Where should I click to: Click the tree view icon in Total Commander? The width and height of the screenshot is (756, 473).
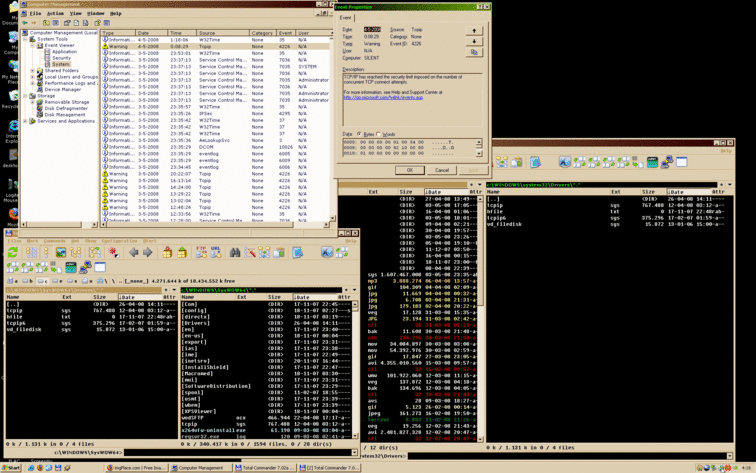pos(75,252)
